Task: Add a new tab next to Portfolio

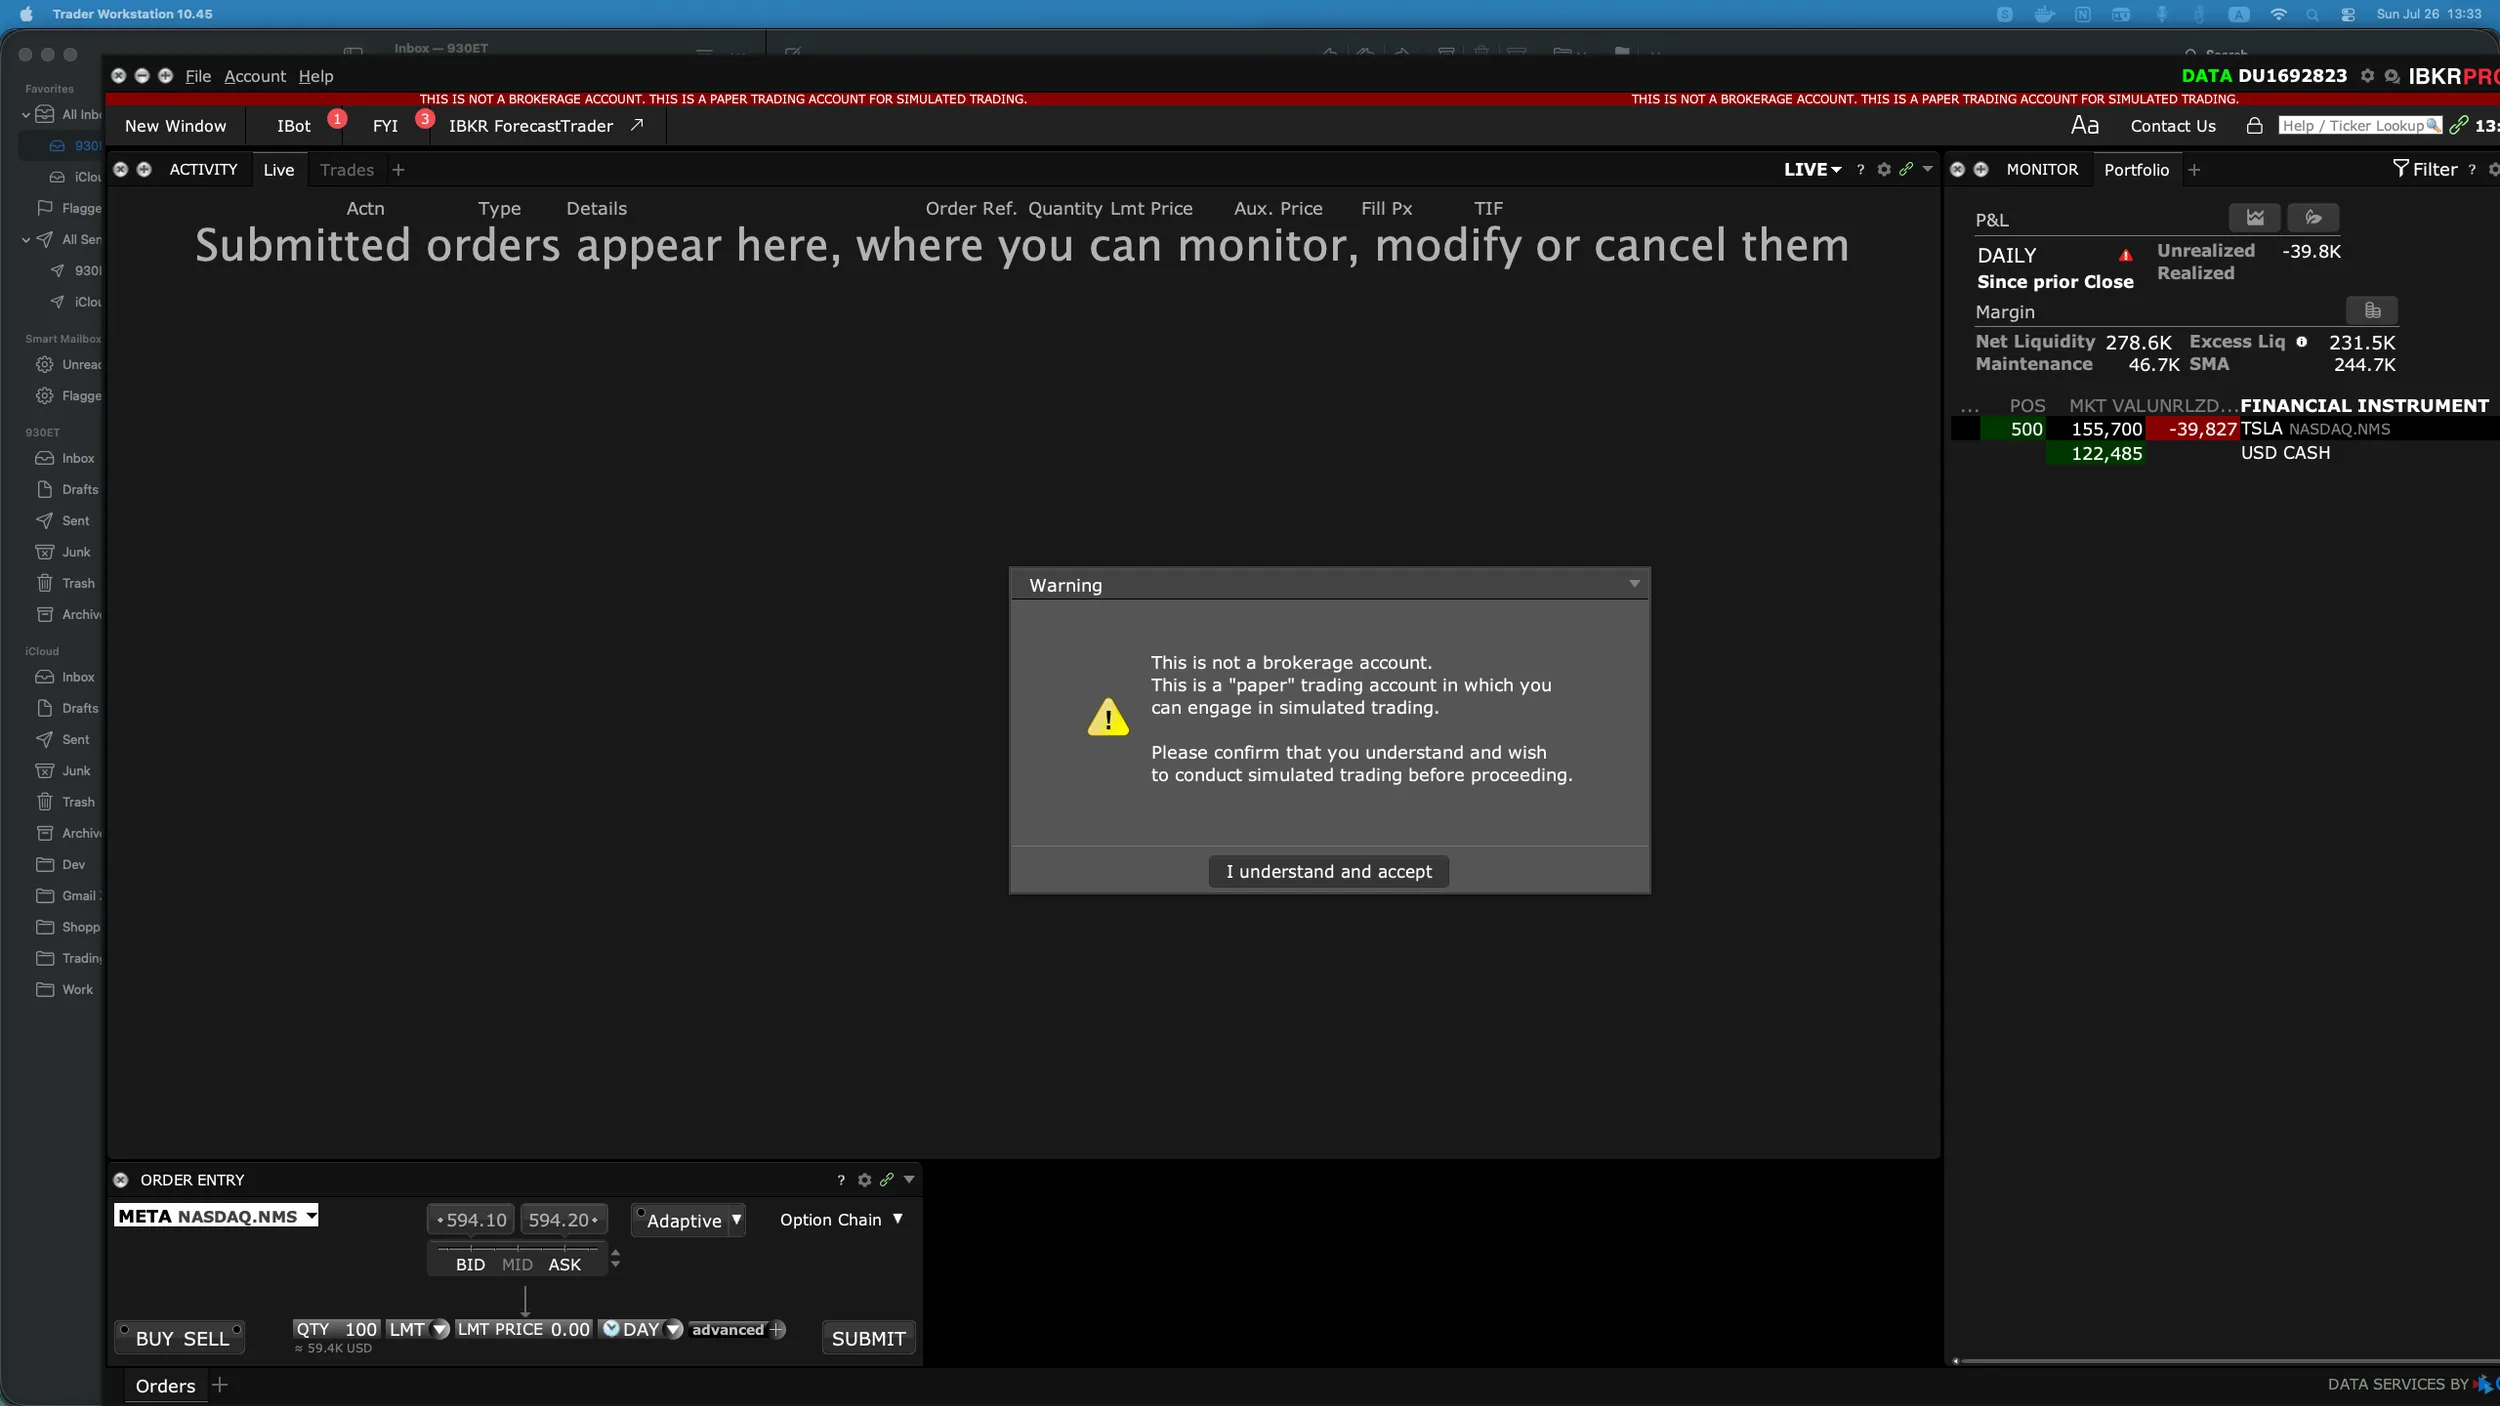Action: (2194, 170)
